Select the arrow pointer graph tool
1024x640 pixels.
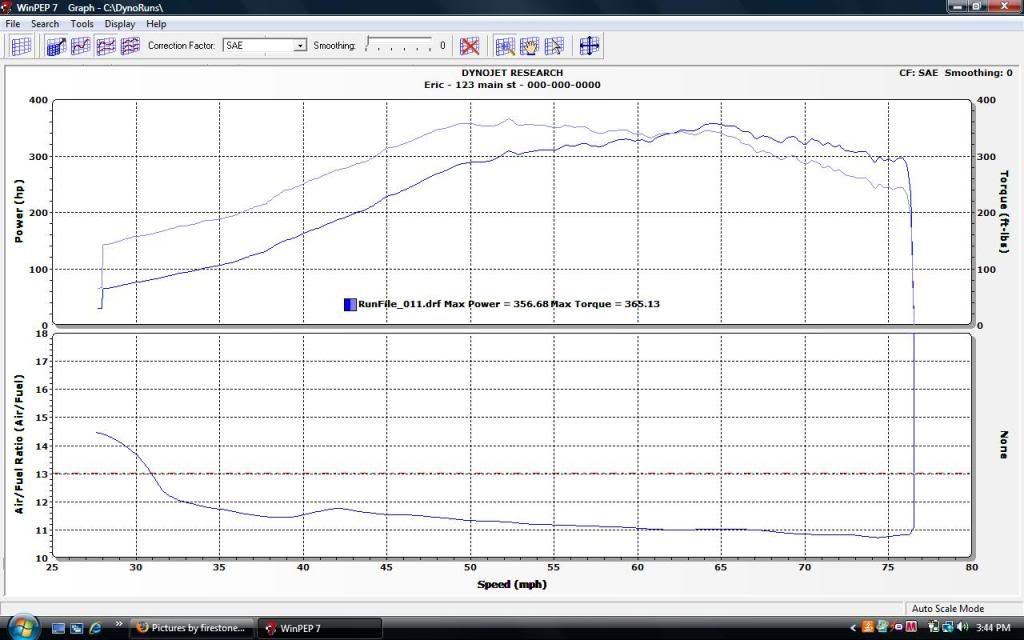(x=553, y=46)
